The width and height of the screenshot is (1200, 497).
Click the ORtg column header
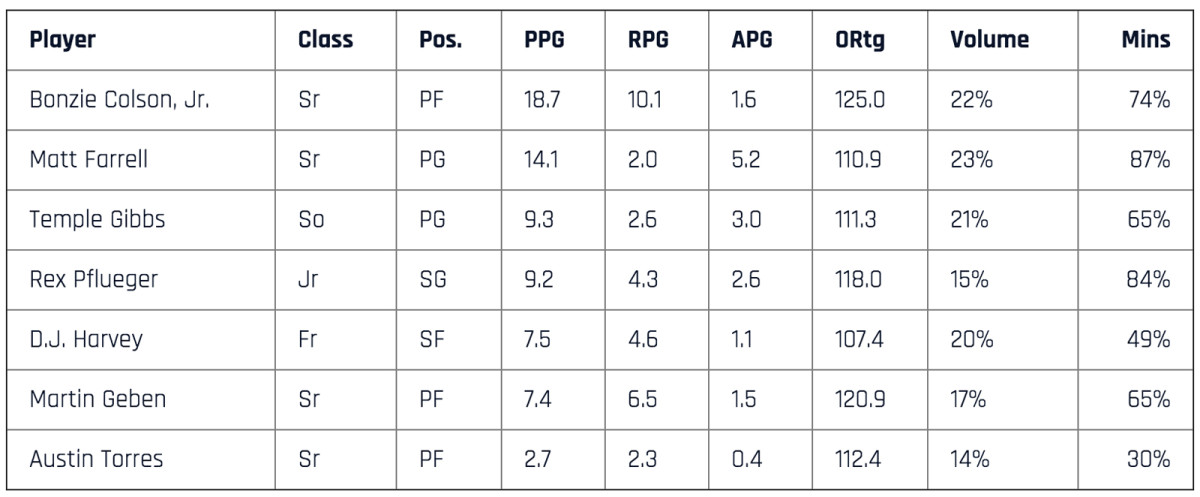point(859,41)
